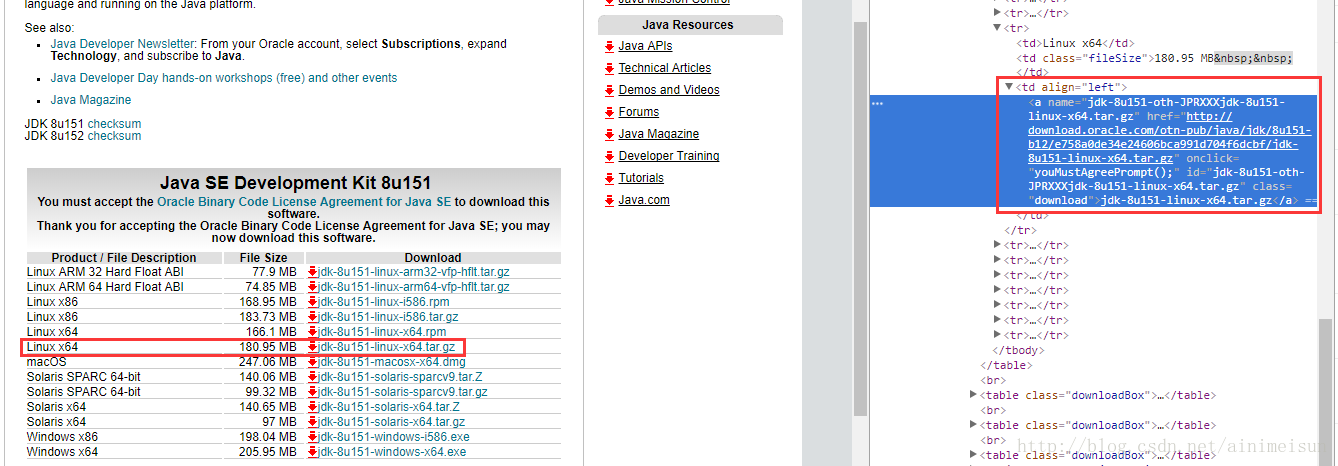1338x466 pixels.
Task: Collapse the expanded tr node above Linux x64 td
Action: (997, 28)
